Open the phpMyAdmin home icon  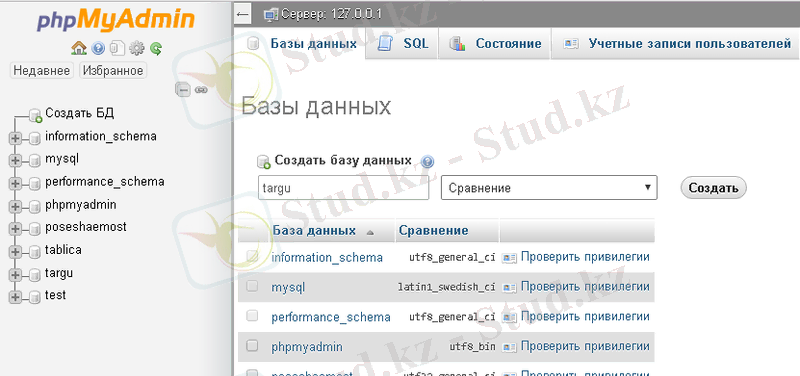79,49
